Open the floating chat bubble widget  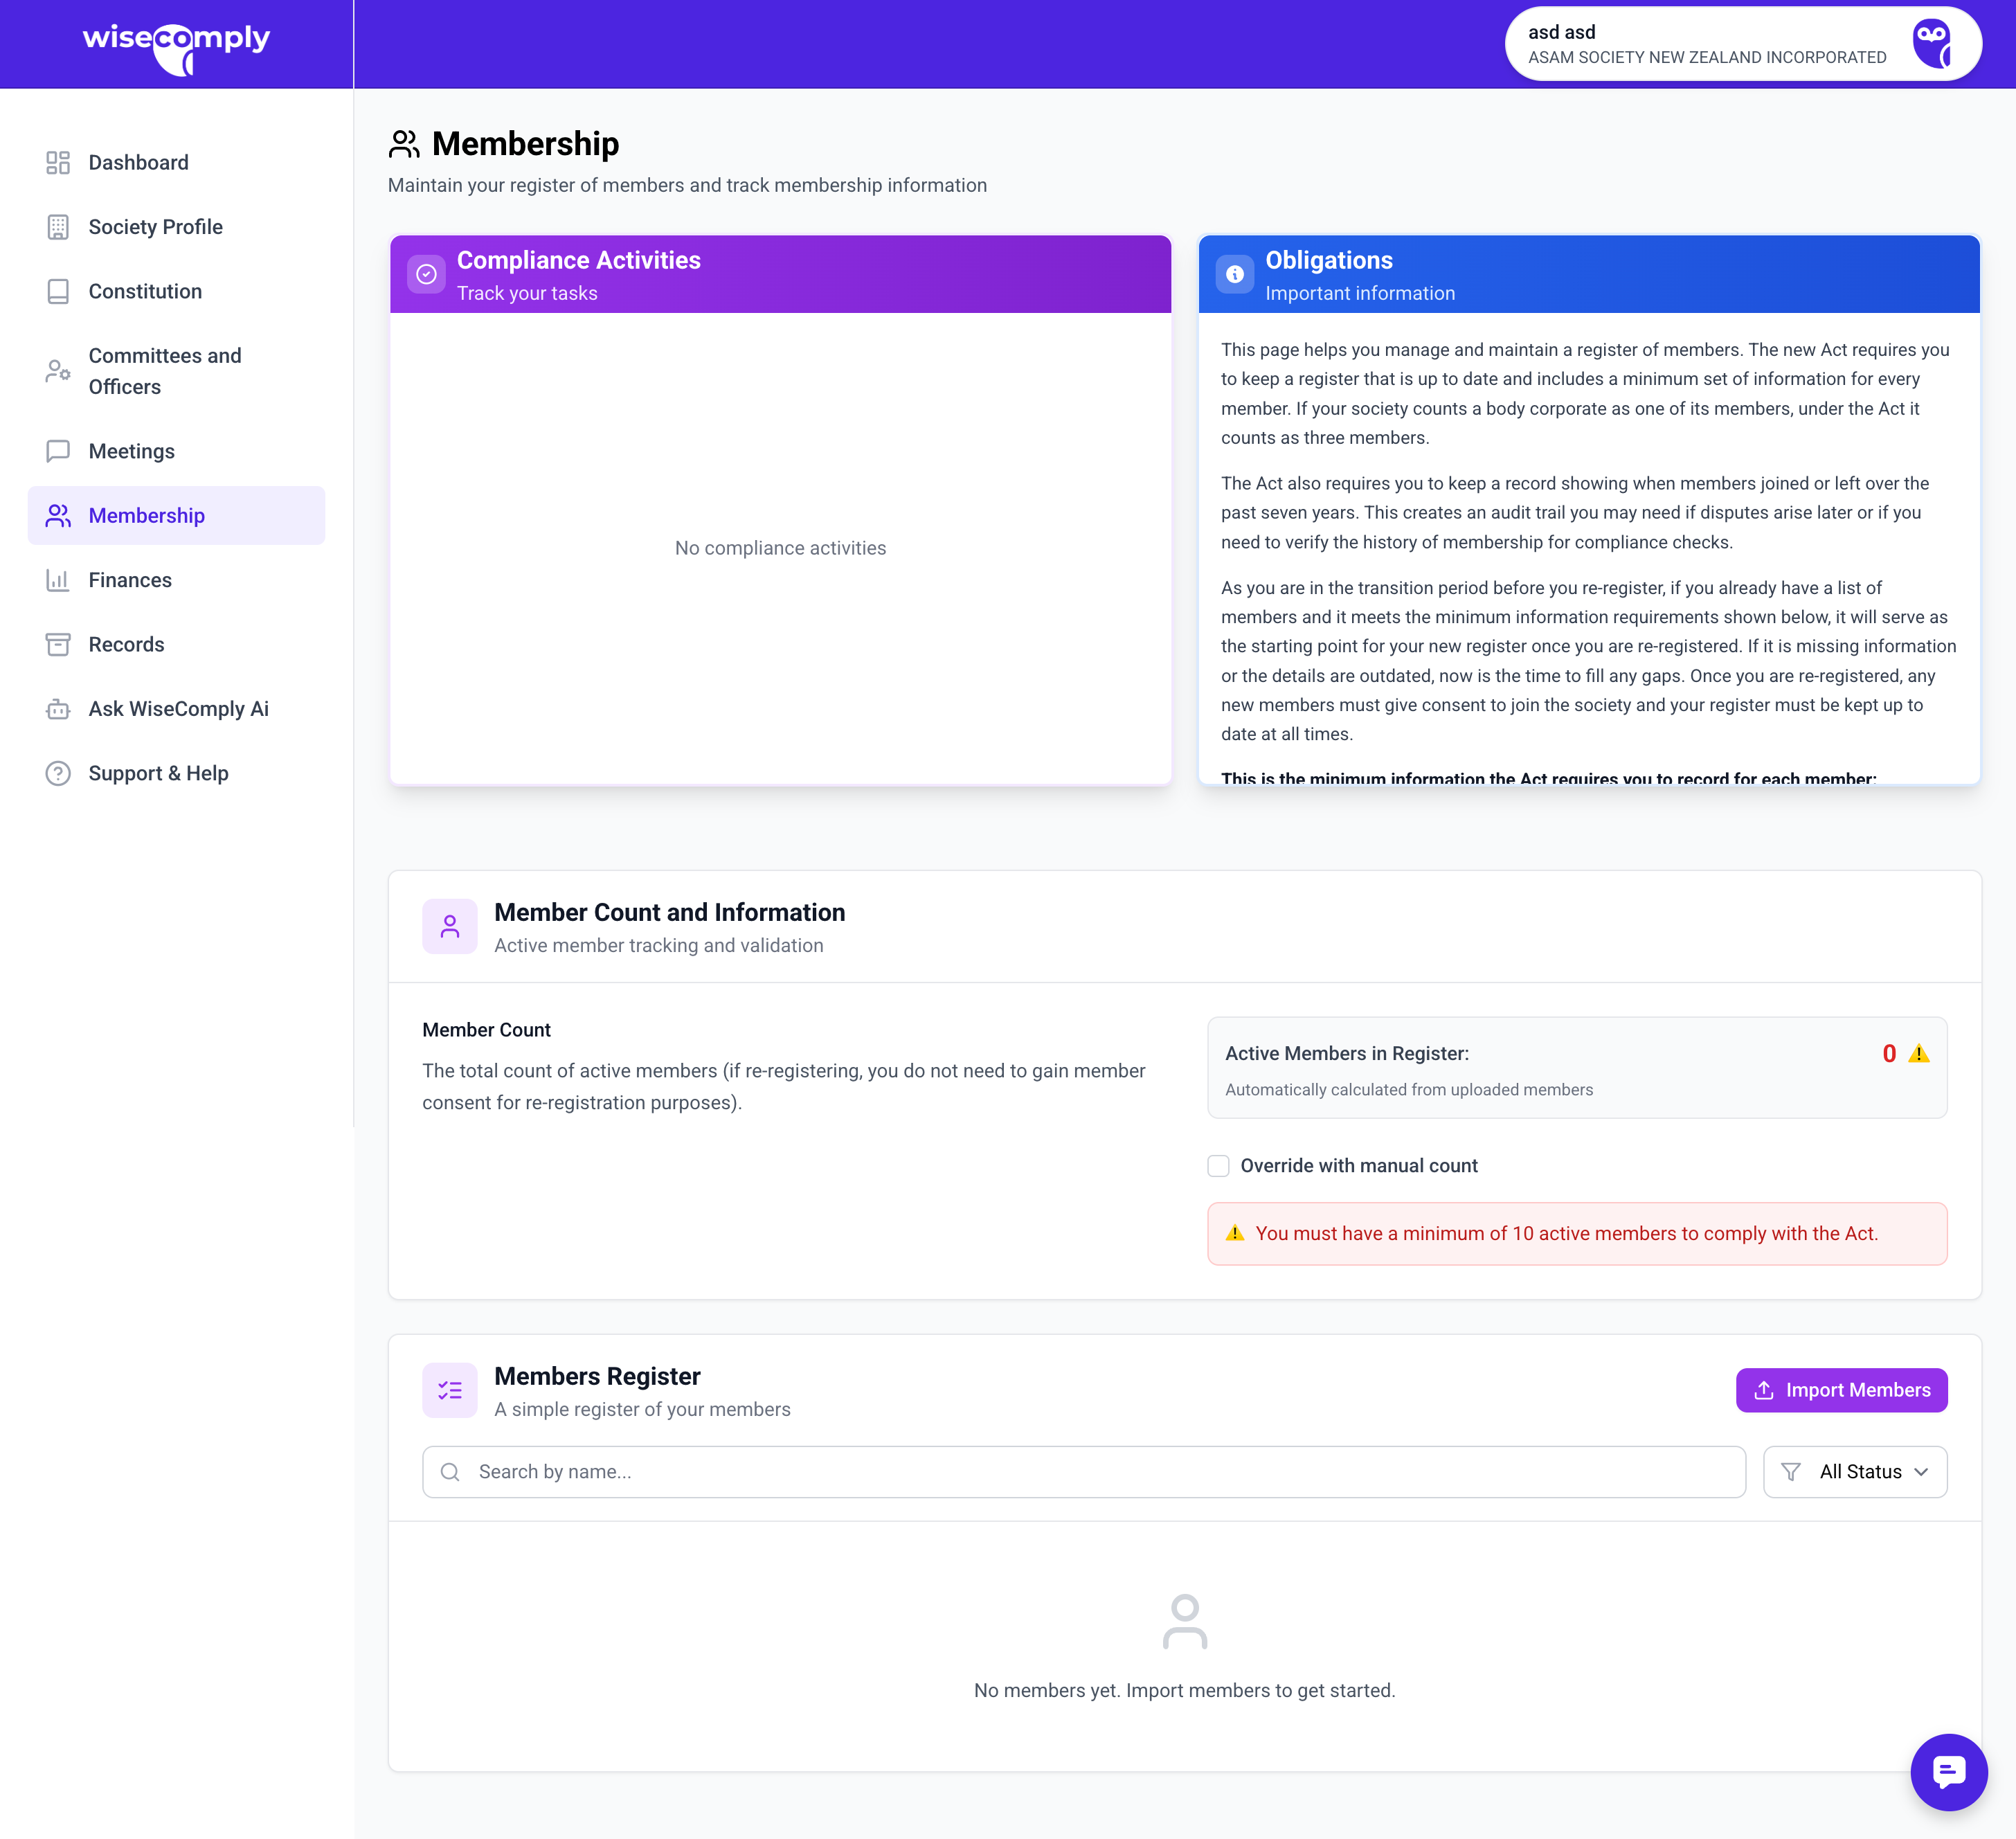pyautogui.click(x=1948, y=1772)
